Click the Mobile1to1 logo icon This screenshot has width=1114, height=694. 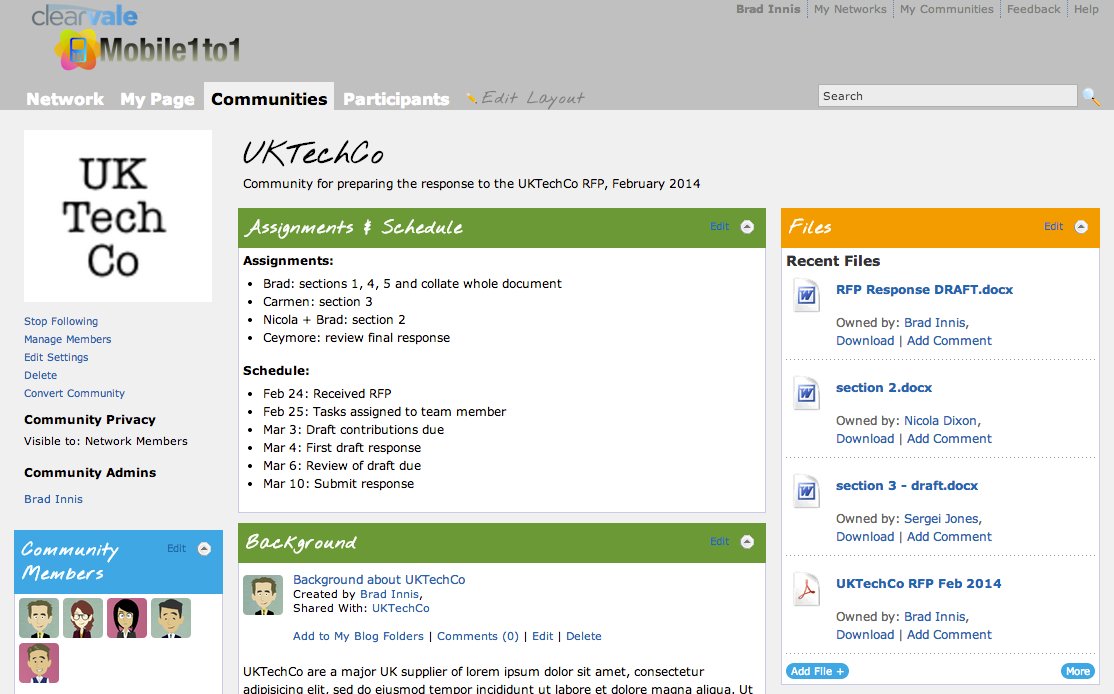pos(75,50)
